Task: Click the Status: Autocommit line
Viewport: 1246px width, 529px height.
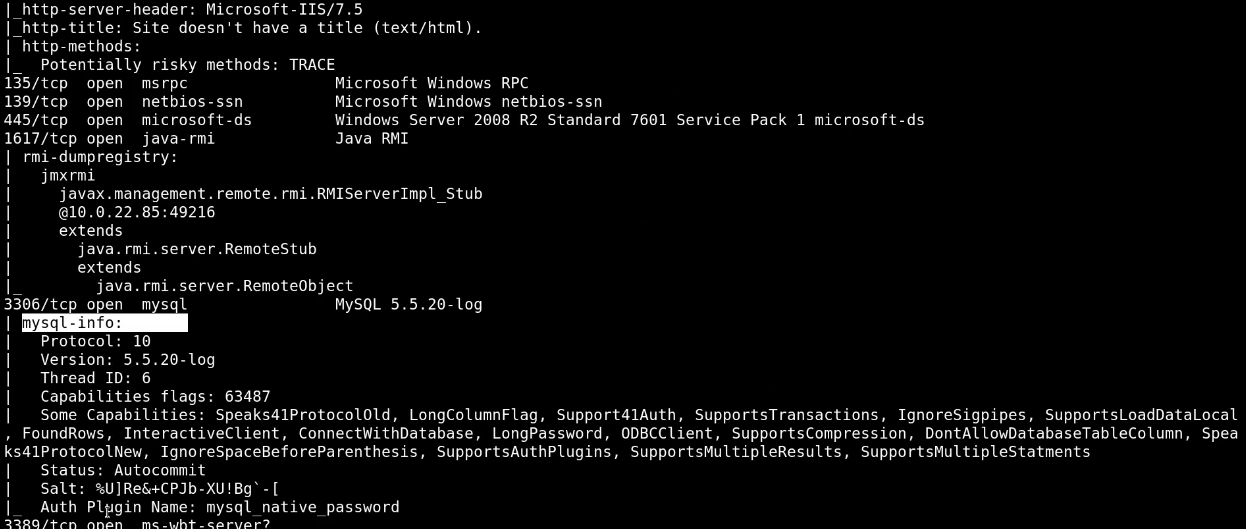Action: click(x=123, y=470)
